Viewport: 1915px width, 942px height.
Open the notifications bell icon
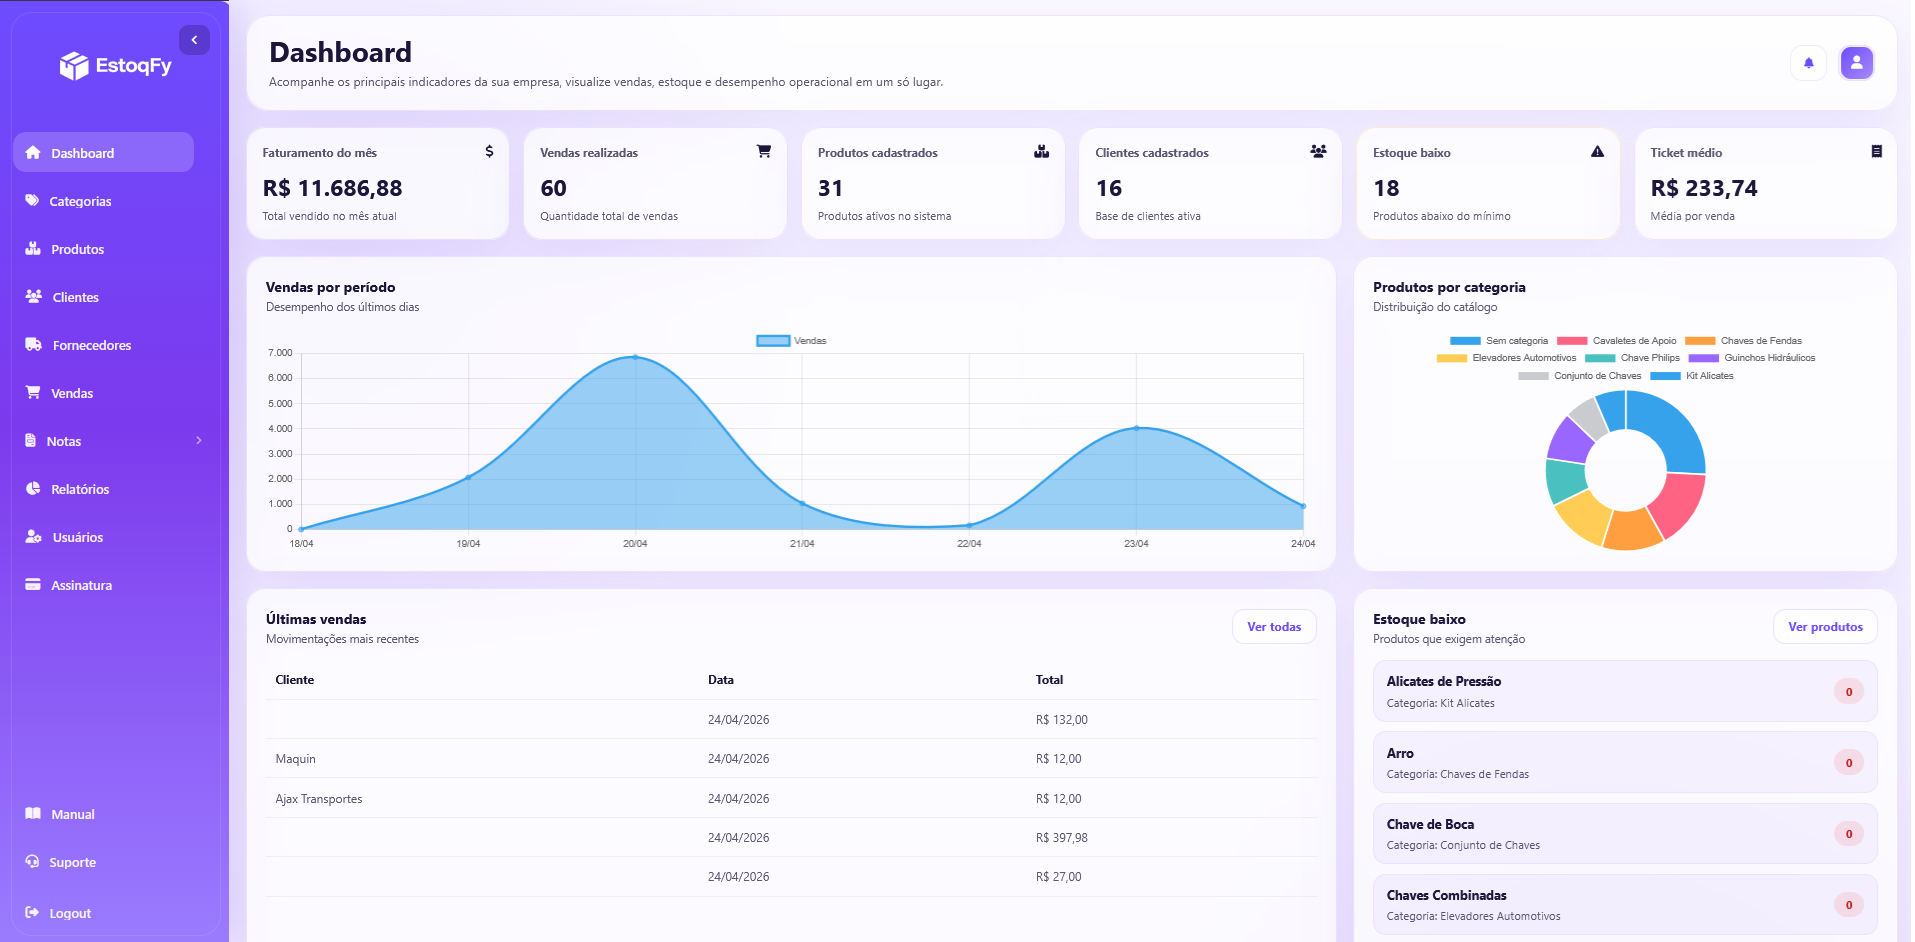coord(1808,63)
